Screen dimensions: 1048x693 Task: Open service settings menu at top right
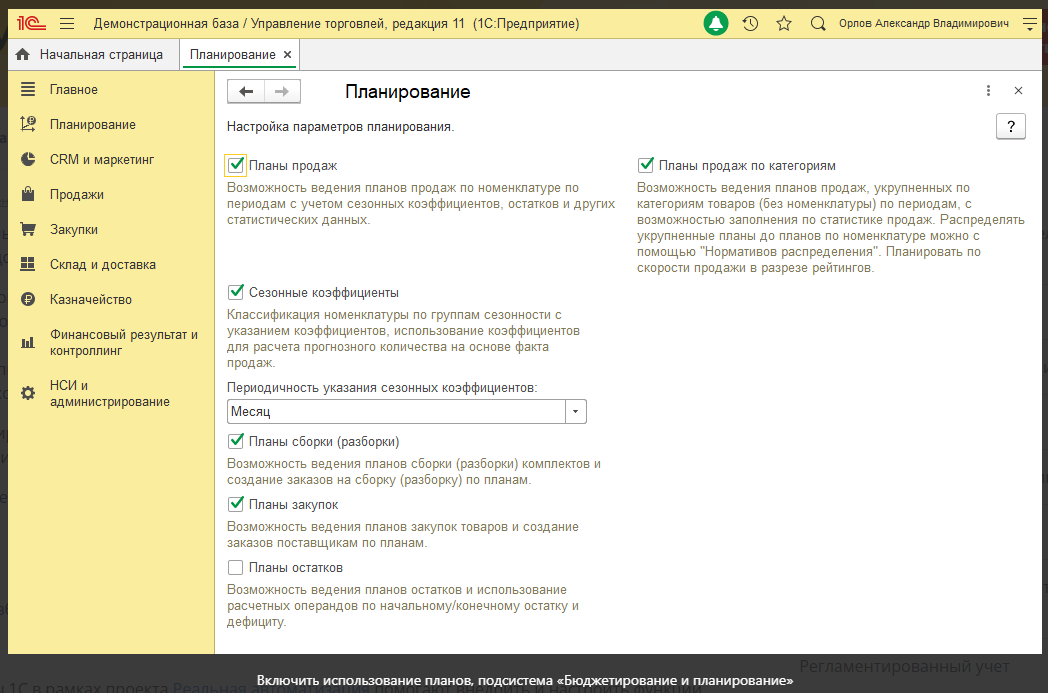tap(1030, 24)
